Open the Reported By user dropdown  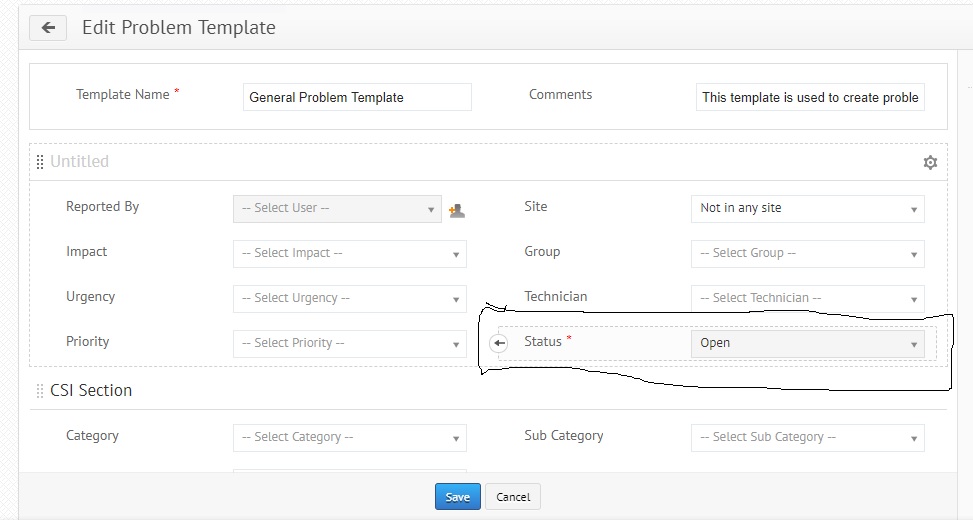337,208
